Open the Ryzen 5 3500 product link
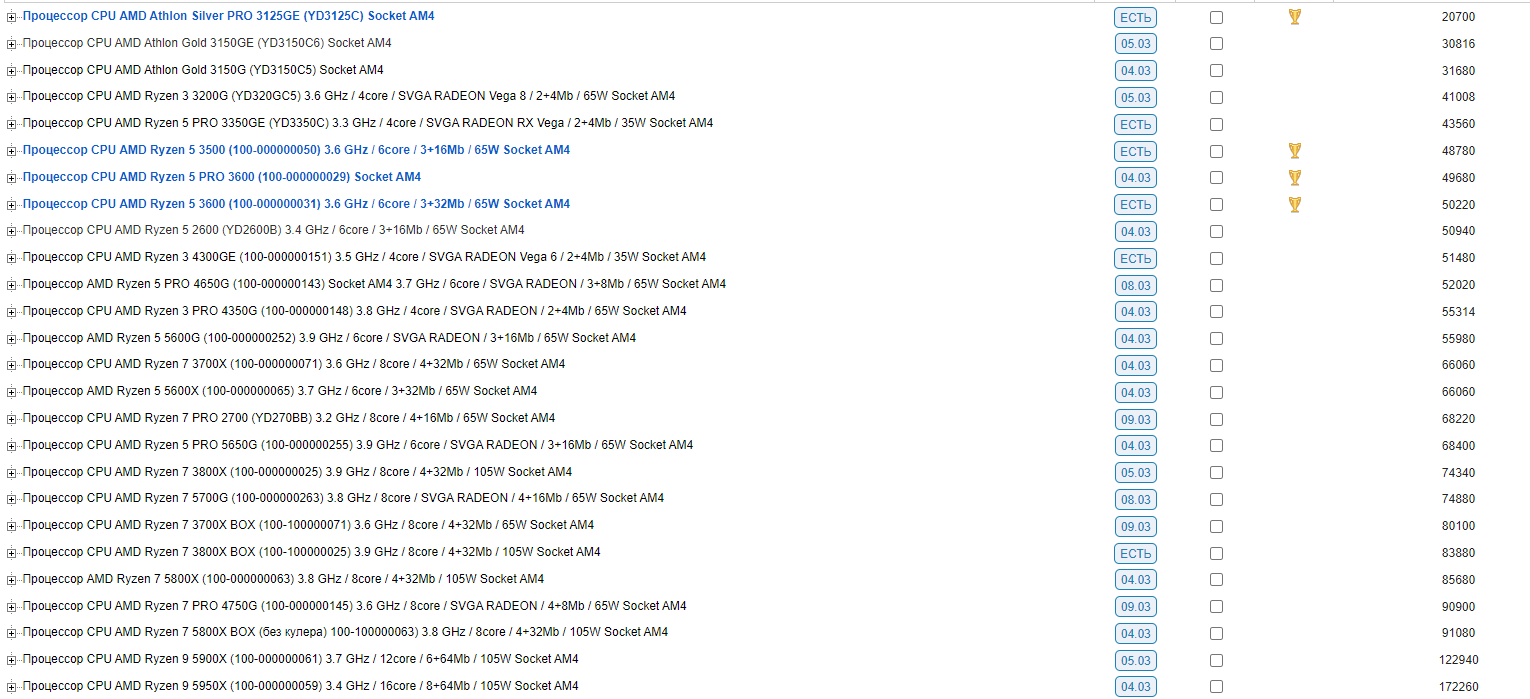 click(x=296, y=150)
